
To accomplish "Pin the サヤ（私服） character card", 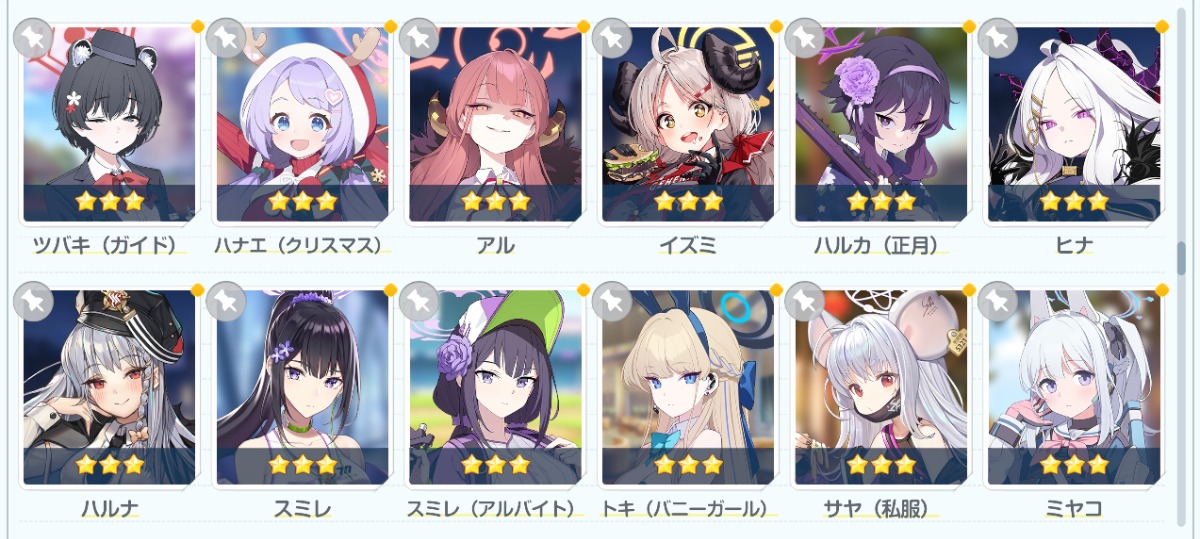I will (805, 301).
